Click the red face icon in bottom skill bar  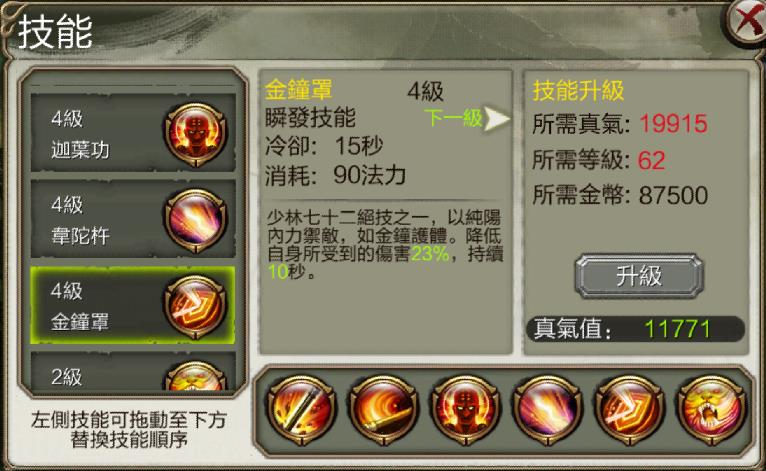point(466,409)
